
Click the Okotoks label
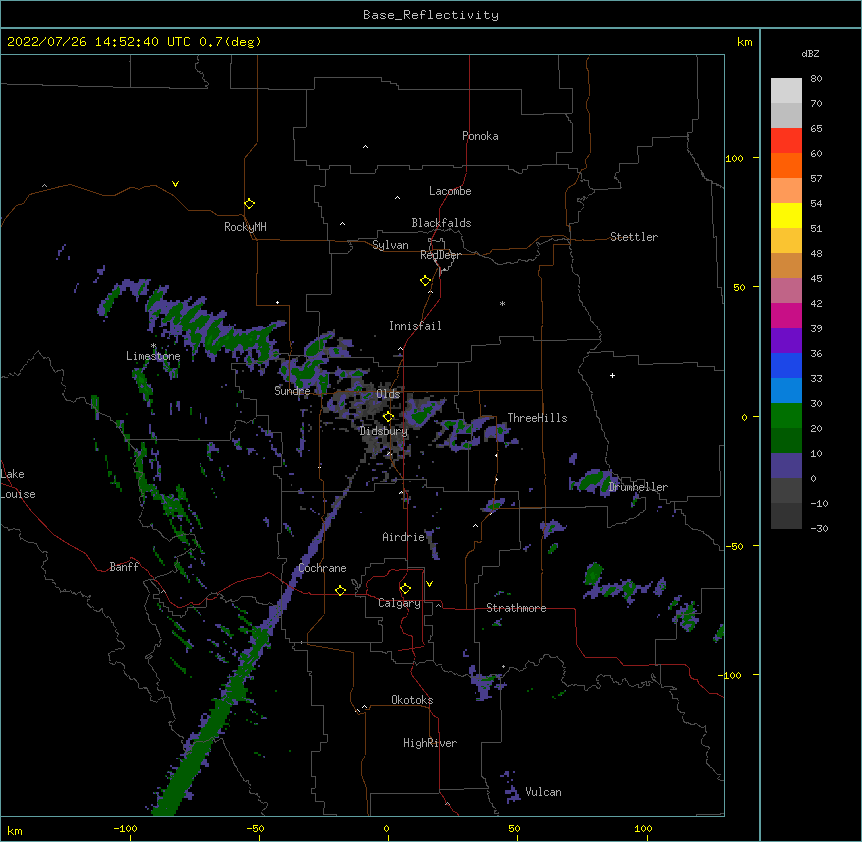tap(412, 700)
